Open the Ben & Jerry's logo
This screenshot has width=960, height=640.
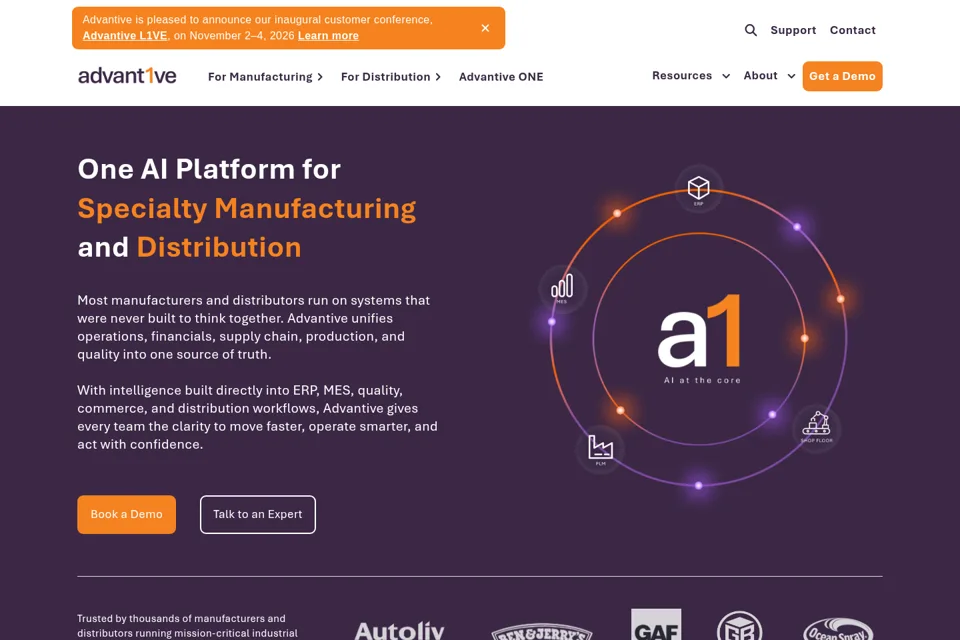542,632
